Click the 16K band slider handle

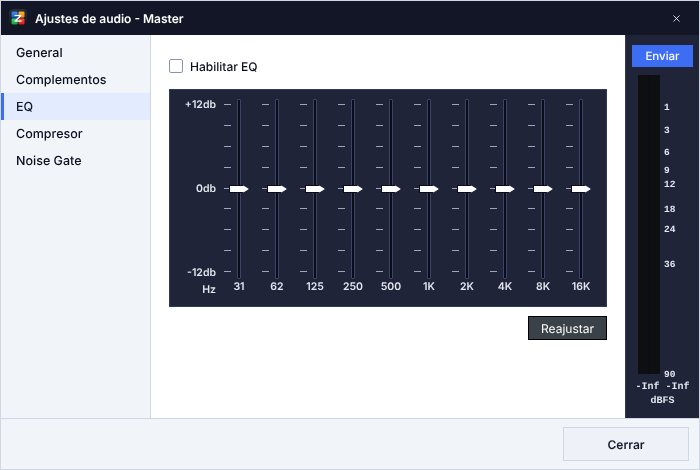click(581, 189)
